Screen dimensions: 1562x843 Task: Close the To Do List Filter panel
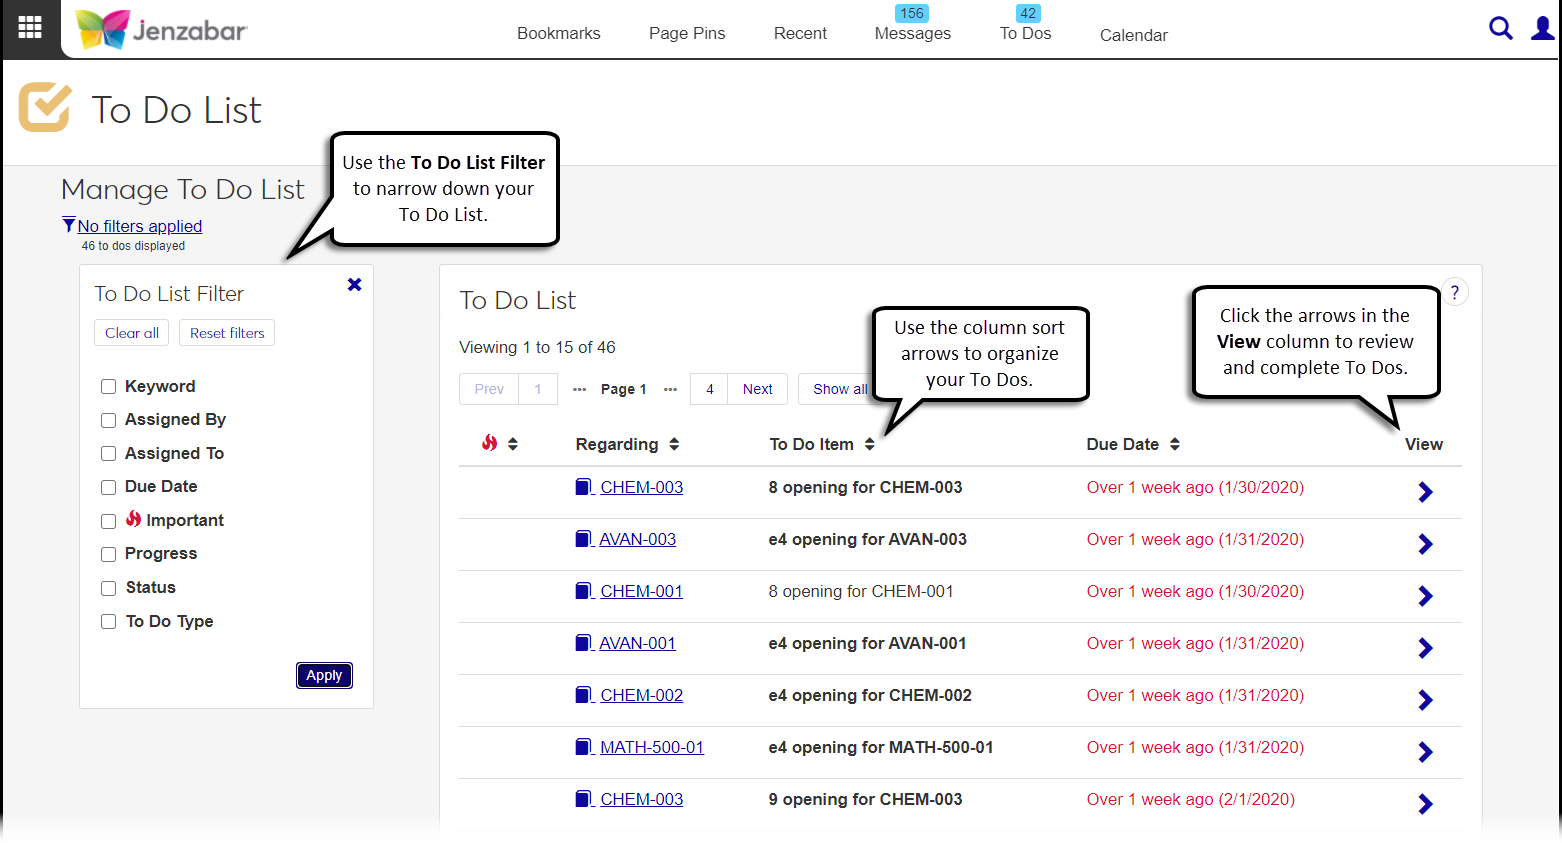[x=354, y=285]
